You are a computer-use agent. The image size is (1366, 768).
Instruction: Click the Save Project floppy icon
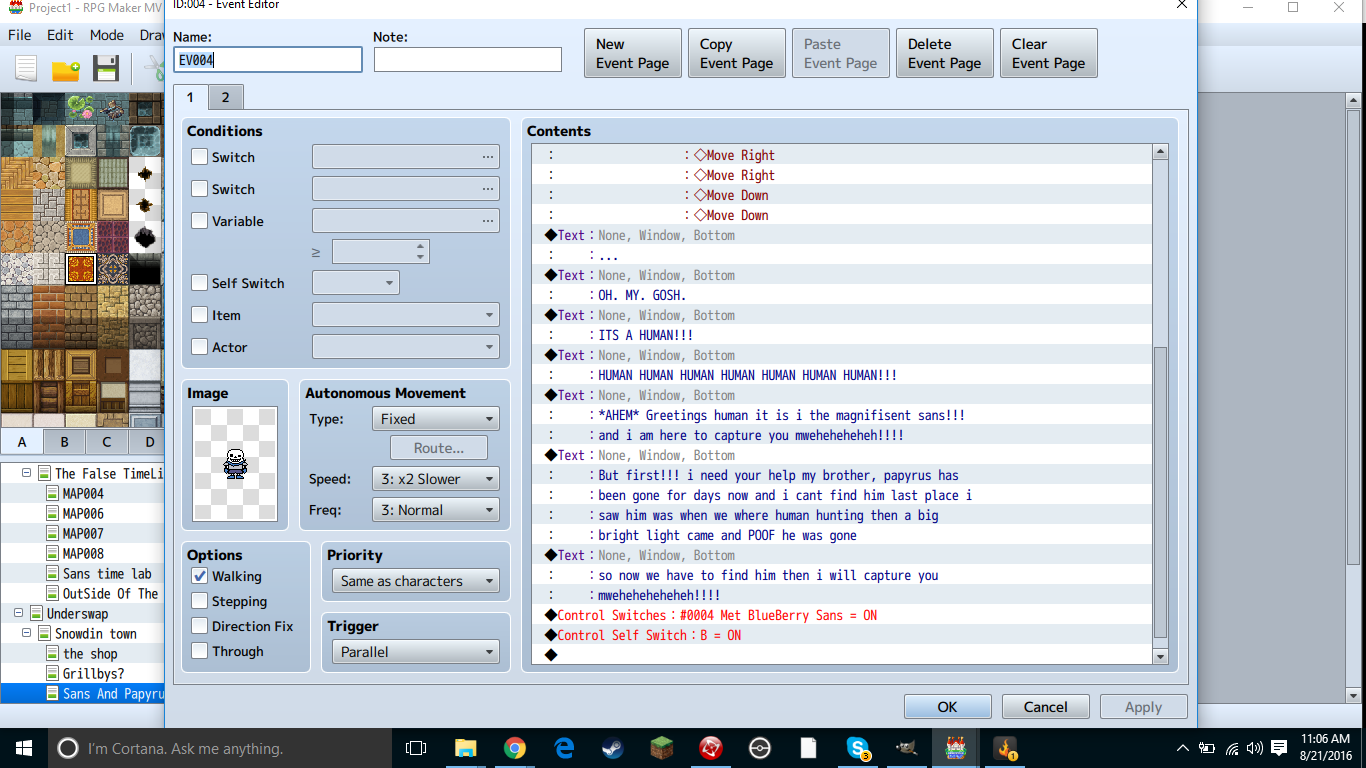point(106,69)
